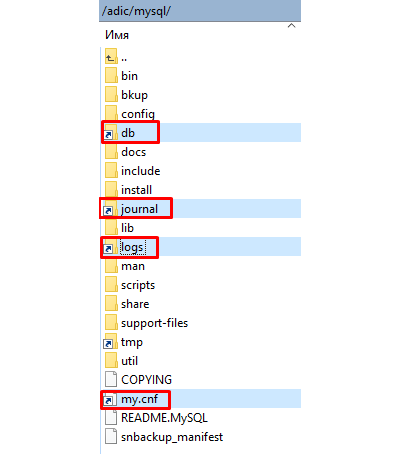
Task: Select the bin folder icon
Action: [x=111, y=75]
